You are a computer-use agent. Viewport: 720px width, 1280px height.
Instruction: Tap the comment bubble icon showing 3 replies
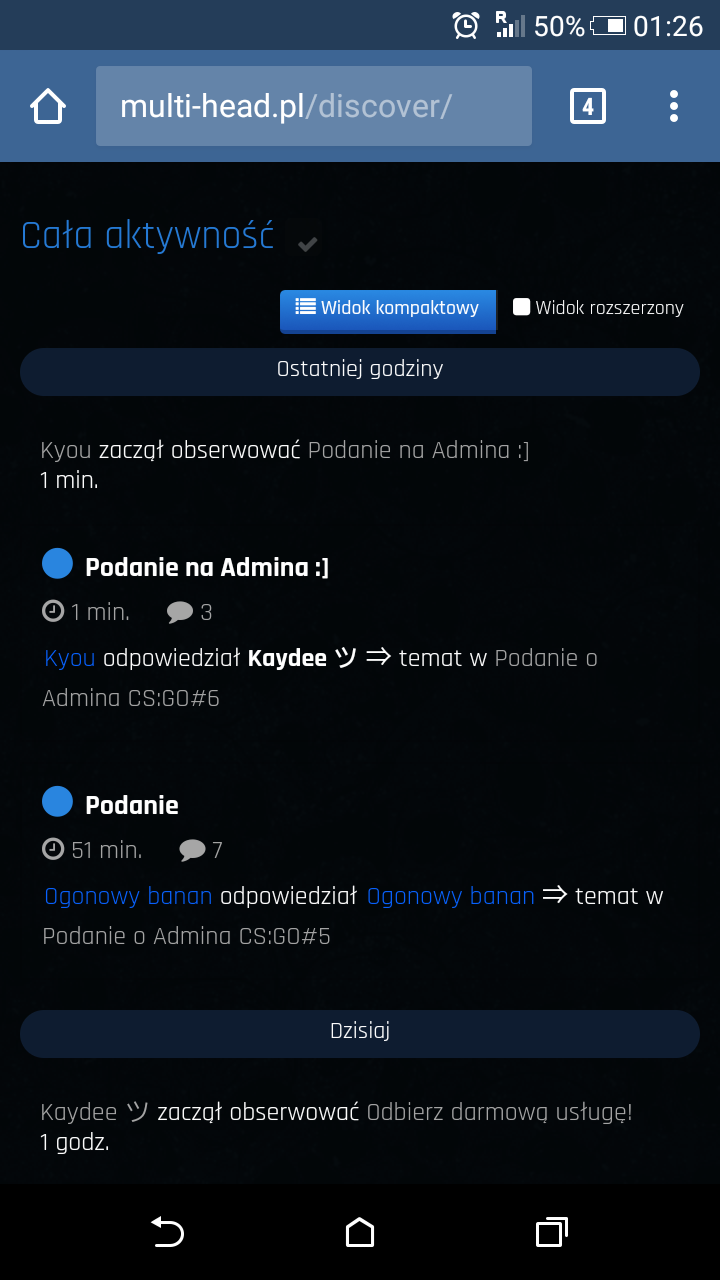180,612
